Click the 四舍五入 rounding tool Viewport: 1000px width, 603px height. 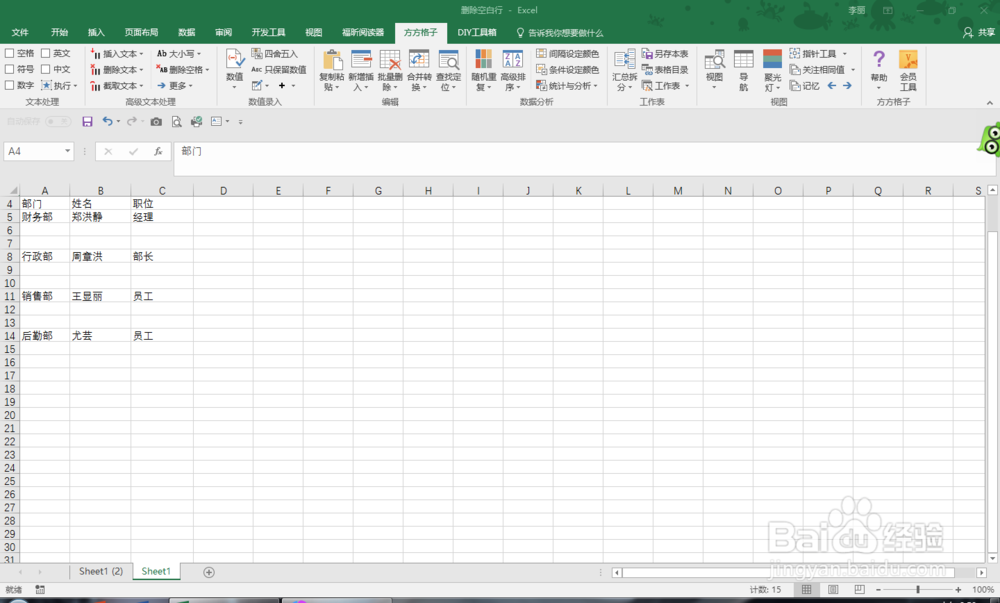click(275, 54)
